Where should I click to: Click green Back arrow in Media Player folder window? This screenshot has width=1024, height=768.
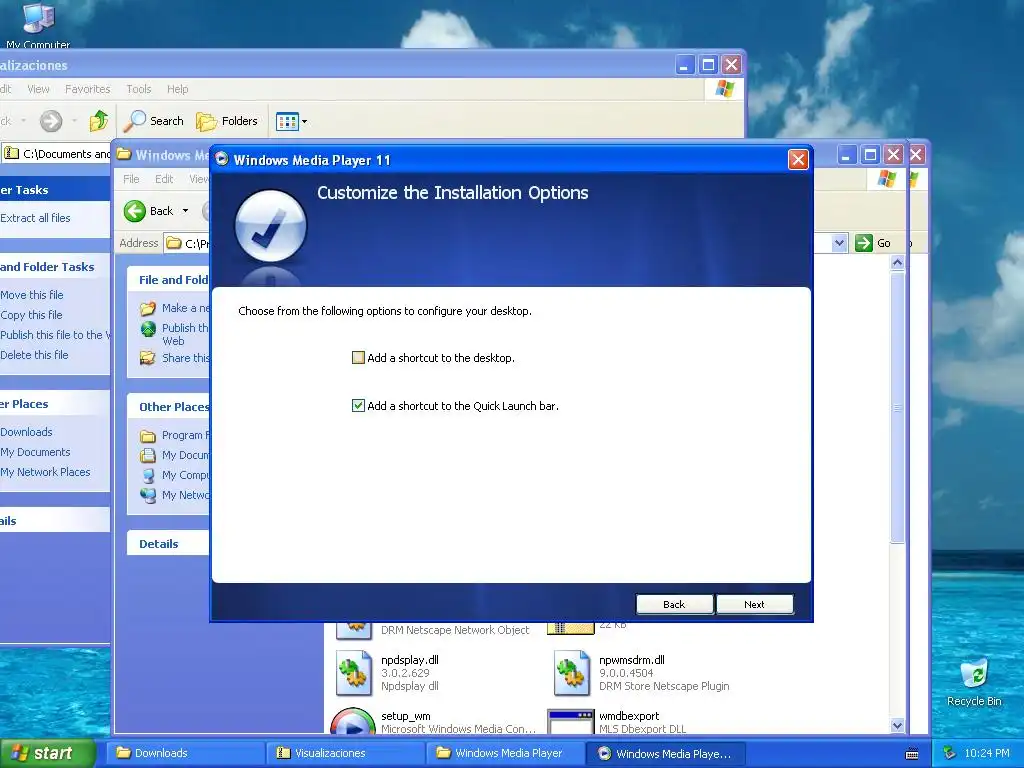pyautogui.click(x=135, y=211)
